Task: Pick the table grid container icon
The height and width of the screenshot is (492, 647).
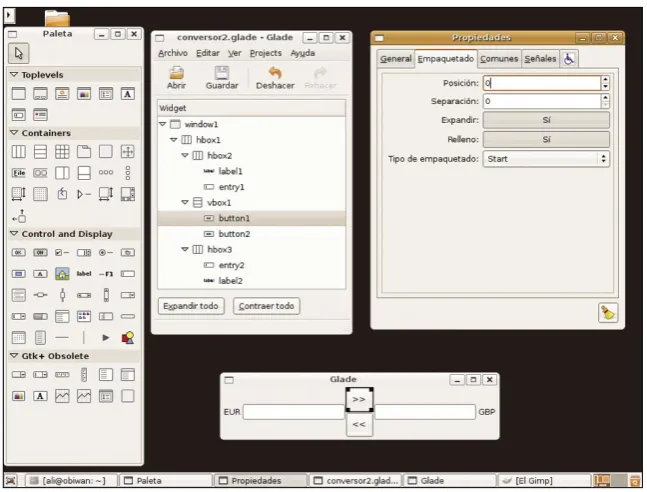Action: pos(62,151)
